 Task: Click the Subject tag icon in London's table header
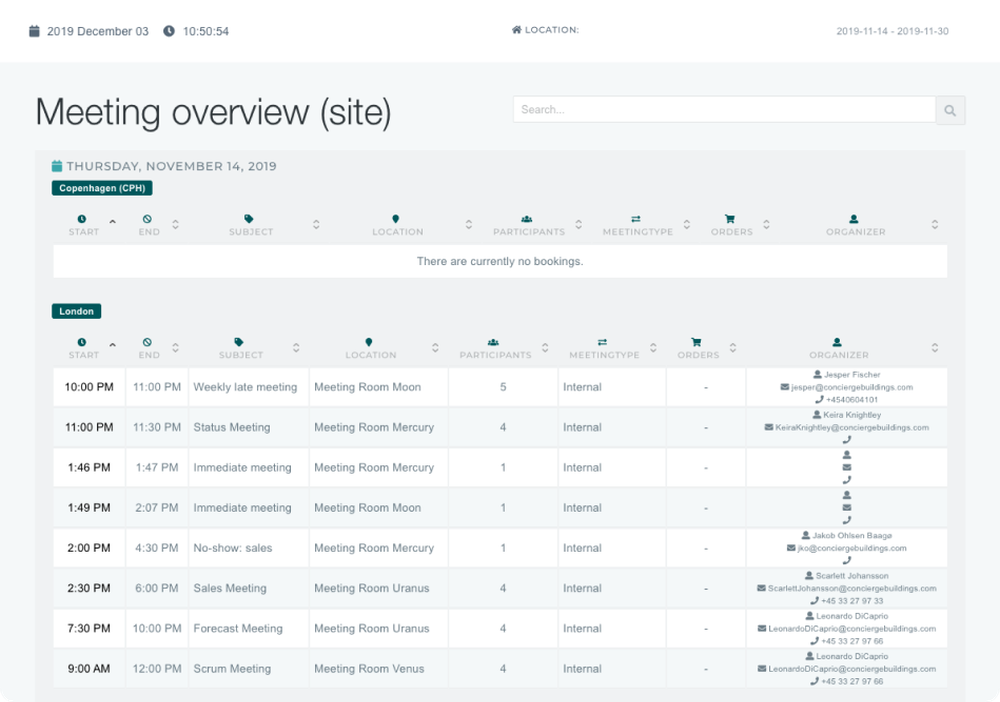coord(239,340)
